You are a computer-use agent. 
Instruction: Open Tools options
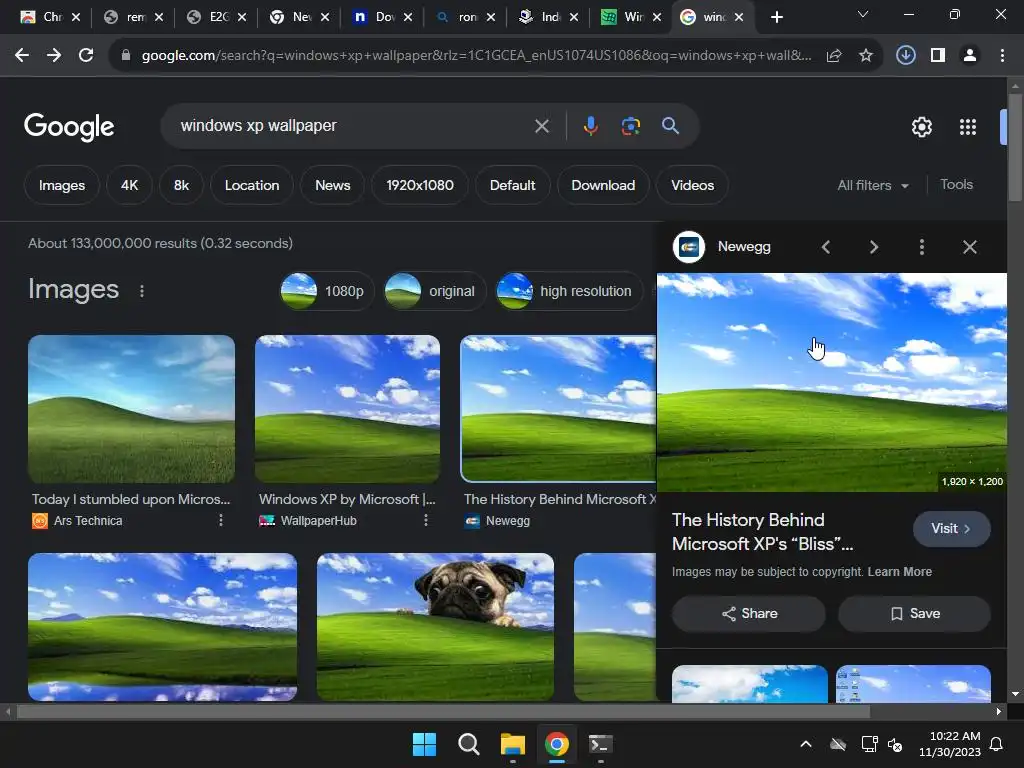(x=956, y=185)
